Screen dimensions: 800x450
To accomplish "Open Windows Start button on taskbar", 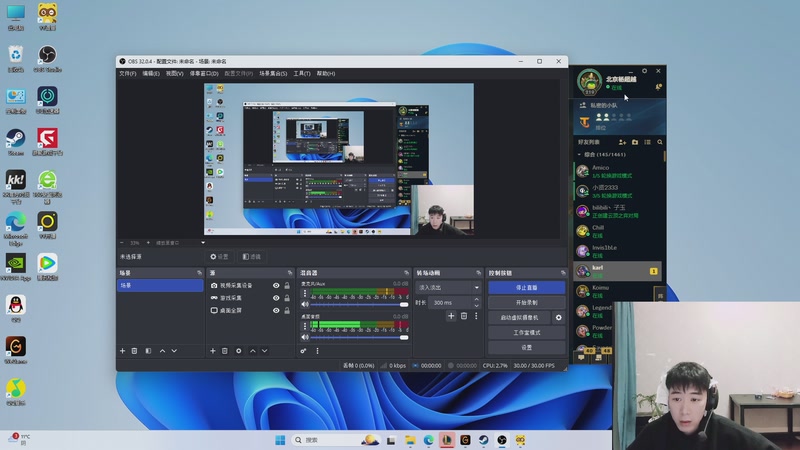I will pos(280,440).
